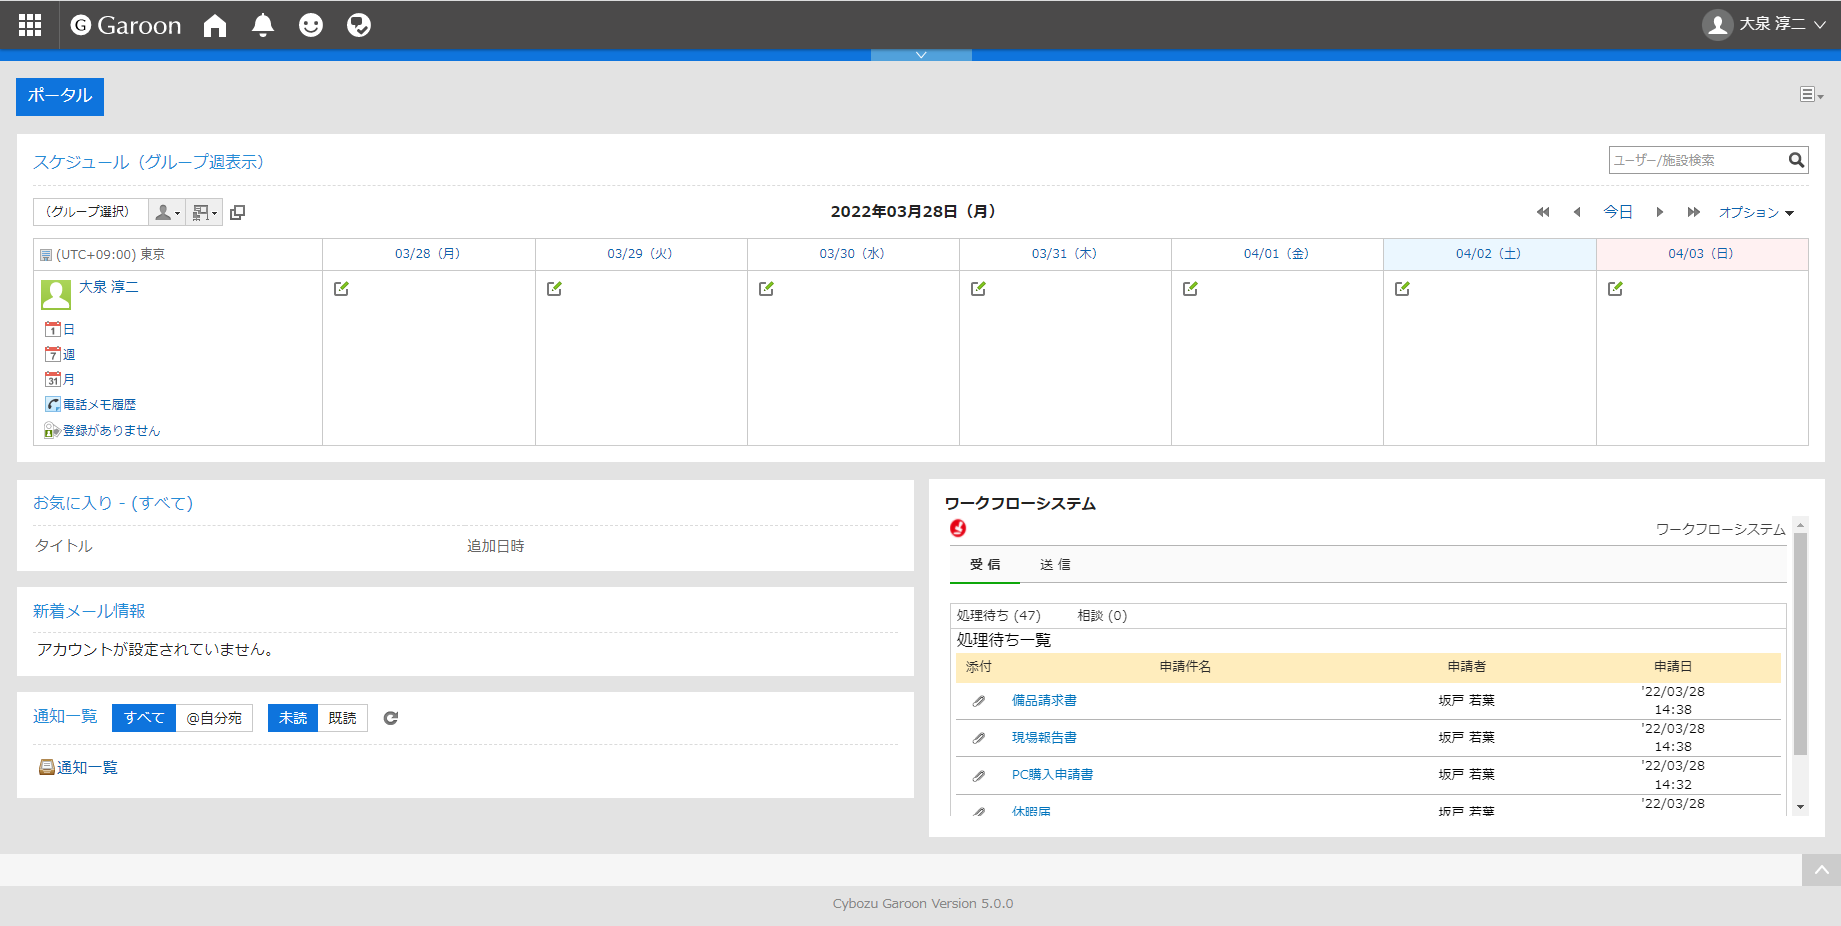Switch notification filter to @自分宛
This screenshot has height=926, width=1841.
(214, 718)
